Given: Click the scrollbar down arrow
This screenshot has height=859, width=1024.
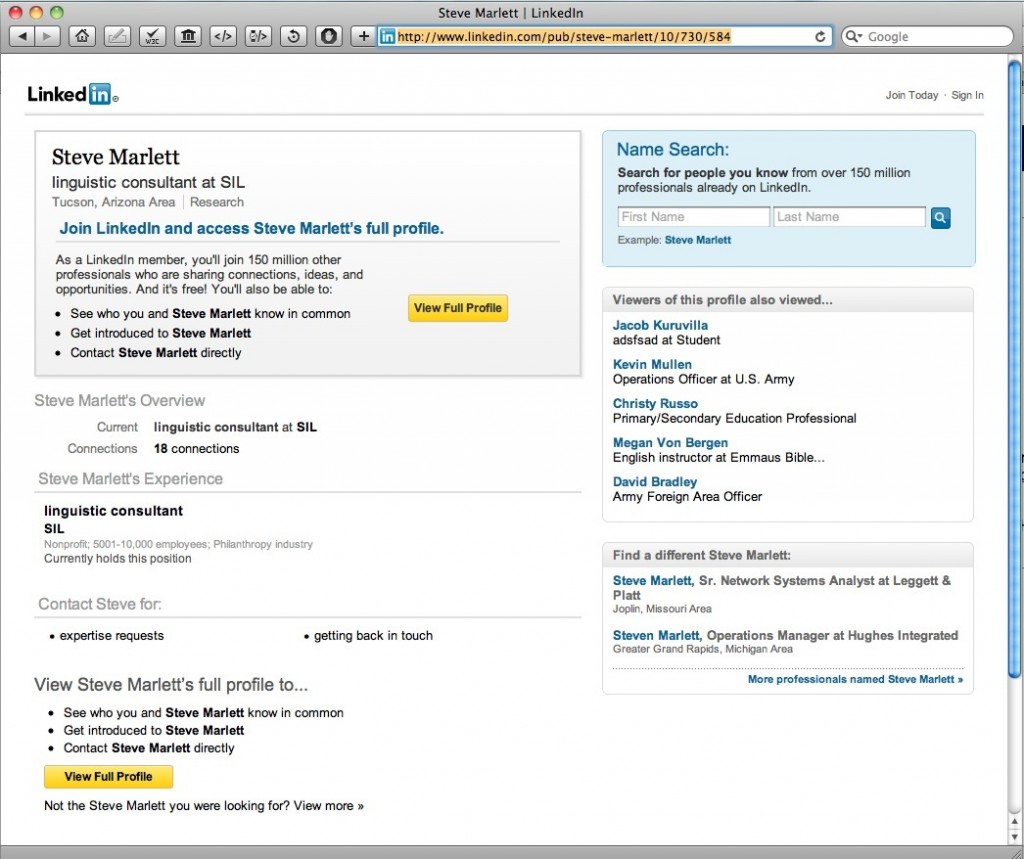Looking at the screenshot, I should (x=1014, y=837).
